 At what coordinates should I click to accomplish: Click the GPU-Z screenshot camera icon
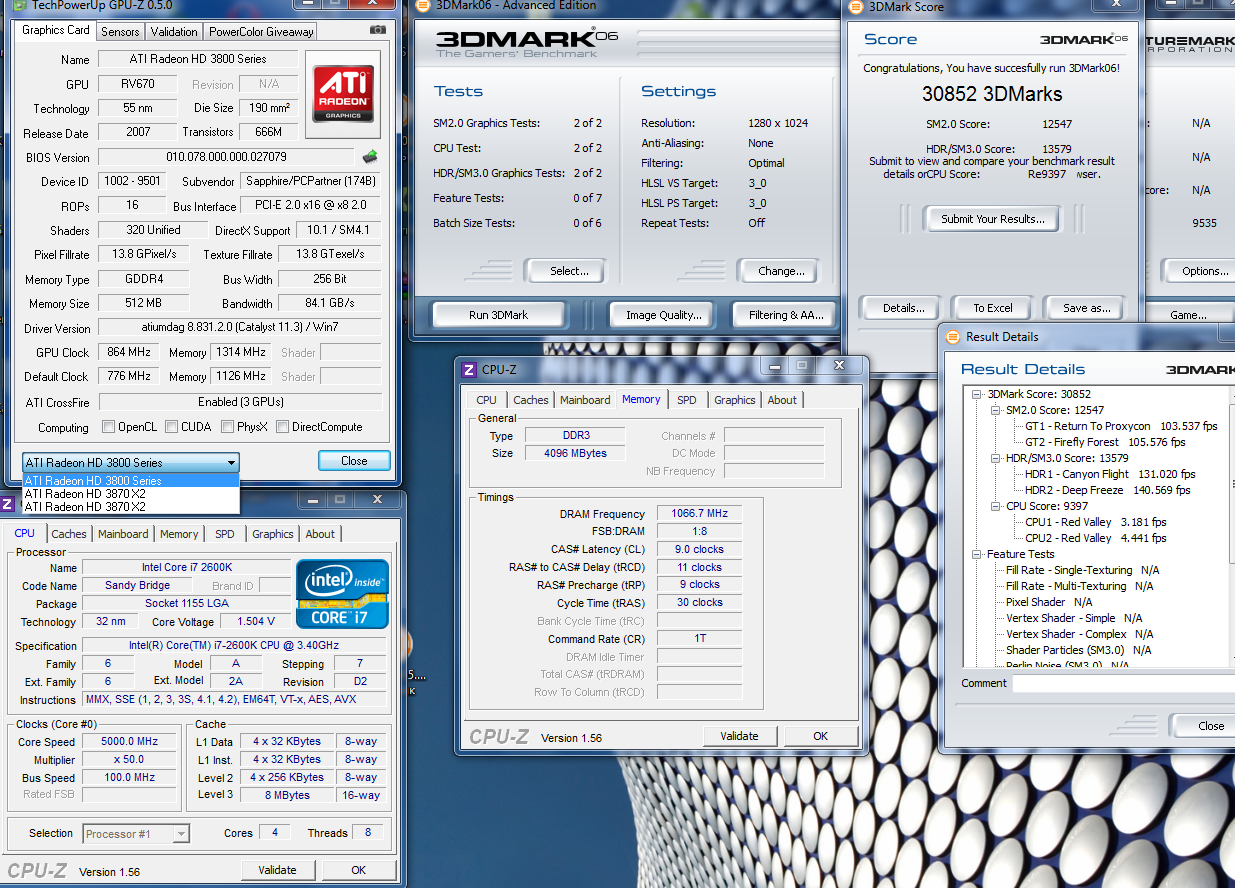[377, 31]
